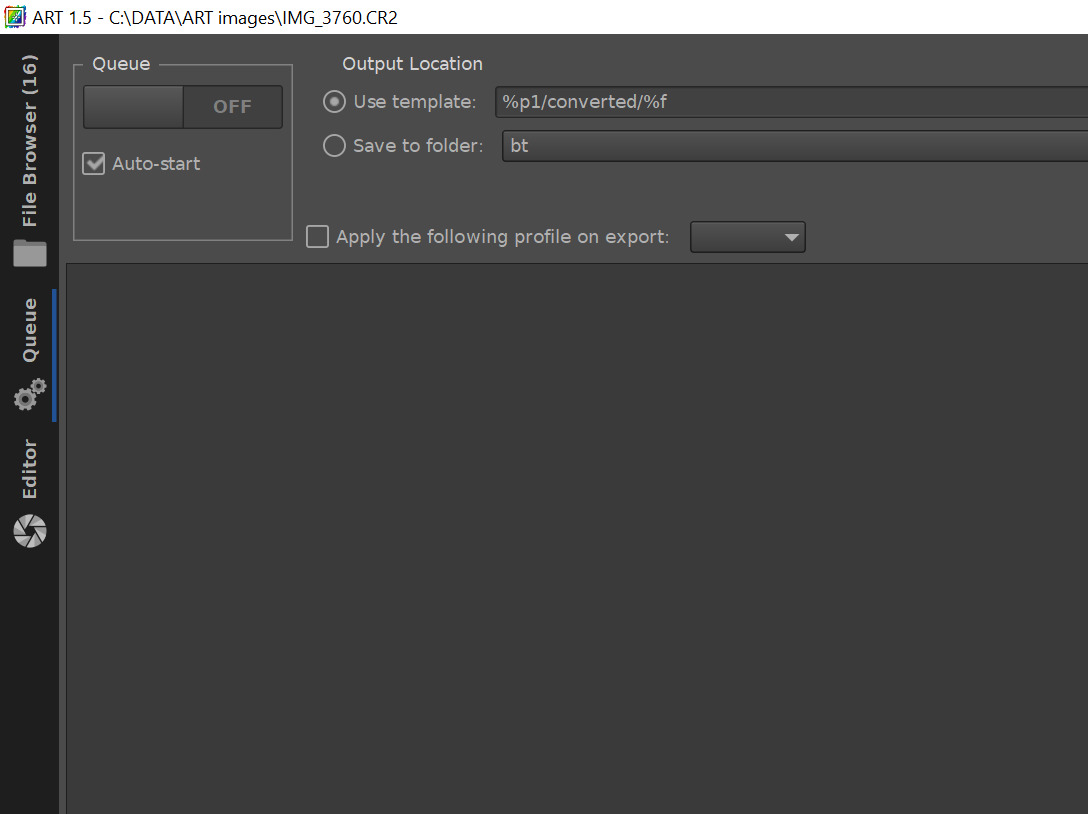The width and height of the screenshot is (1088, 814).
Task: Select the Save to folder radio button
Action: coord(334,146)
